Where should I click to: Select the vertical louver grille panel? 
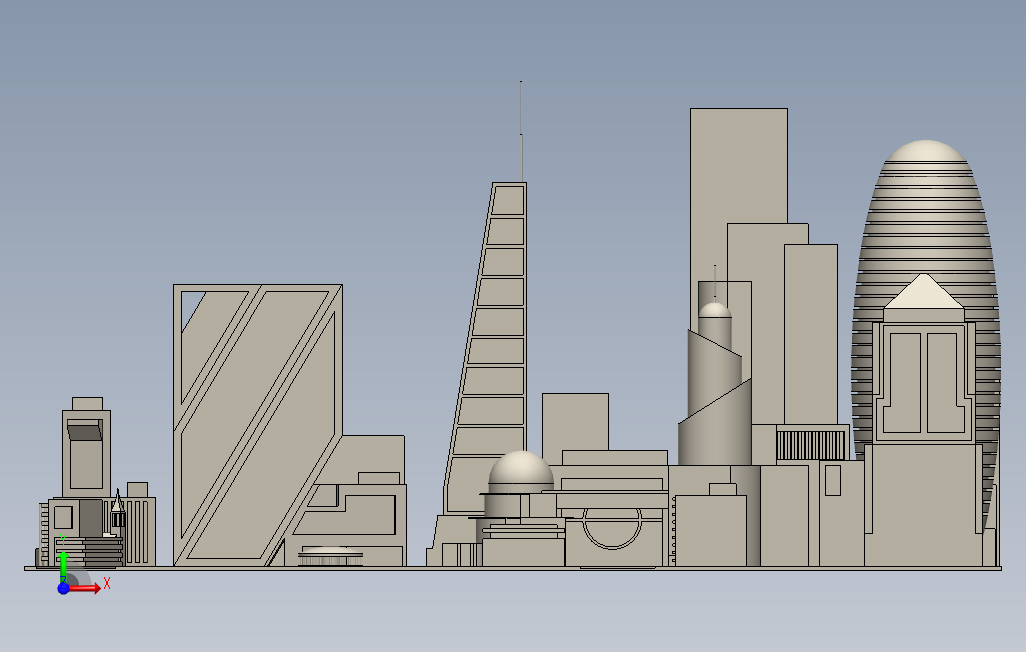coord(811,445)
